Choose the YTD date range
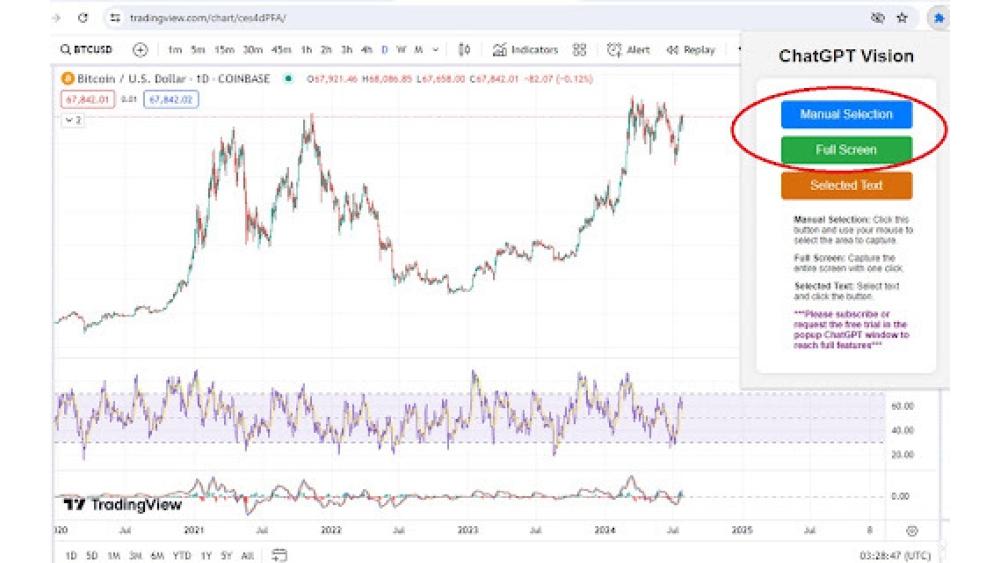This screenshot has width=1000, height=563. pyautogui.click(x=181, y=555)
